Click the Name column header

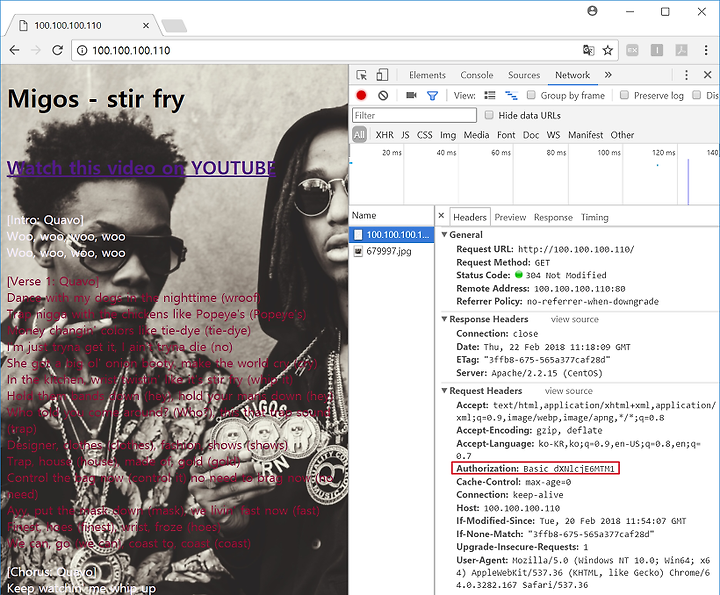click(392, 215)
